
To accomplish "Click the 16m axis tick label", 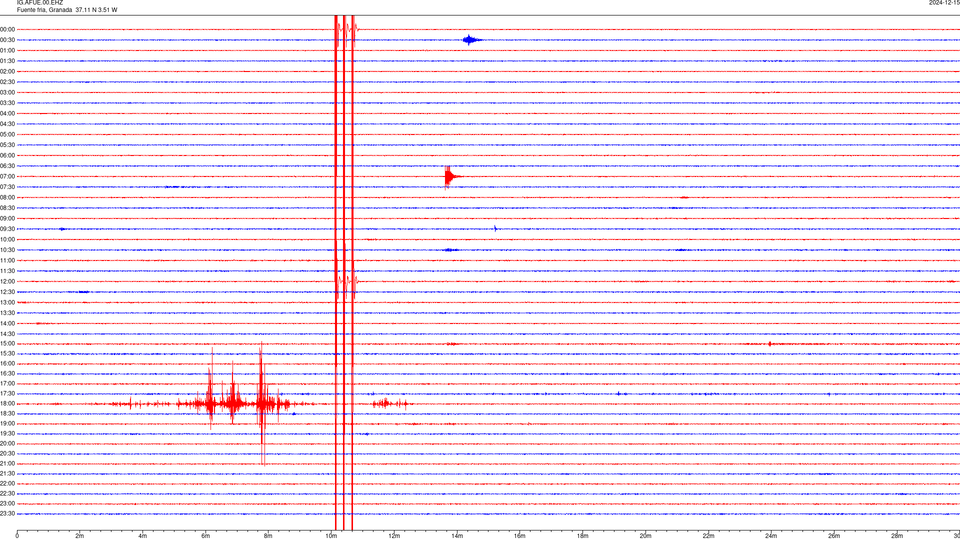I will tap(520, 536).
